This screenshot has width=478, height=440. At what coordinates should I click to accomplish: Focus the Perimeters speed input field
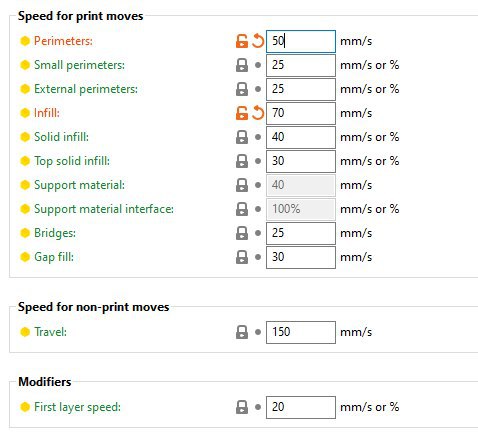click(301, 41)
